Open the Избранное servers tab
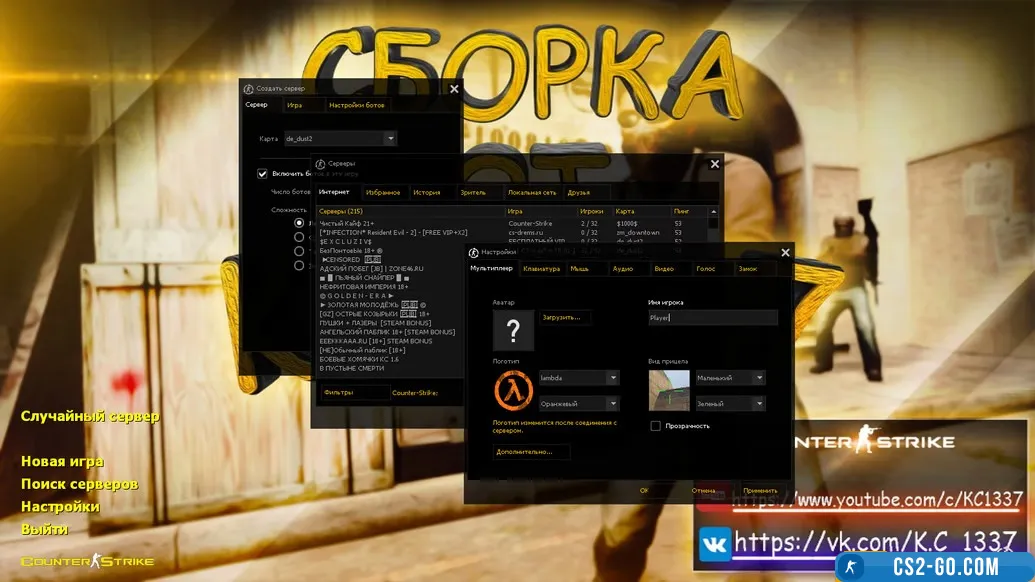This screenshot has height=582, width=1035. click(382, 192)
